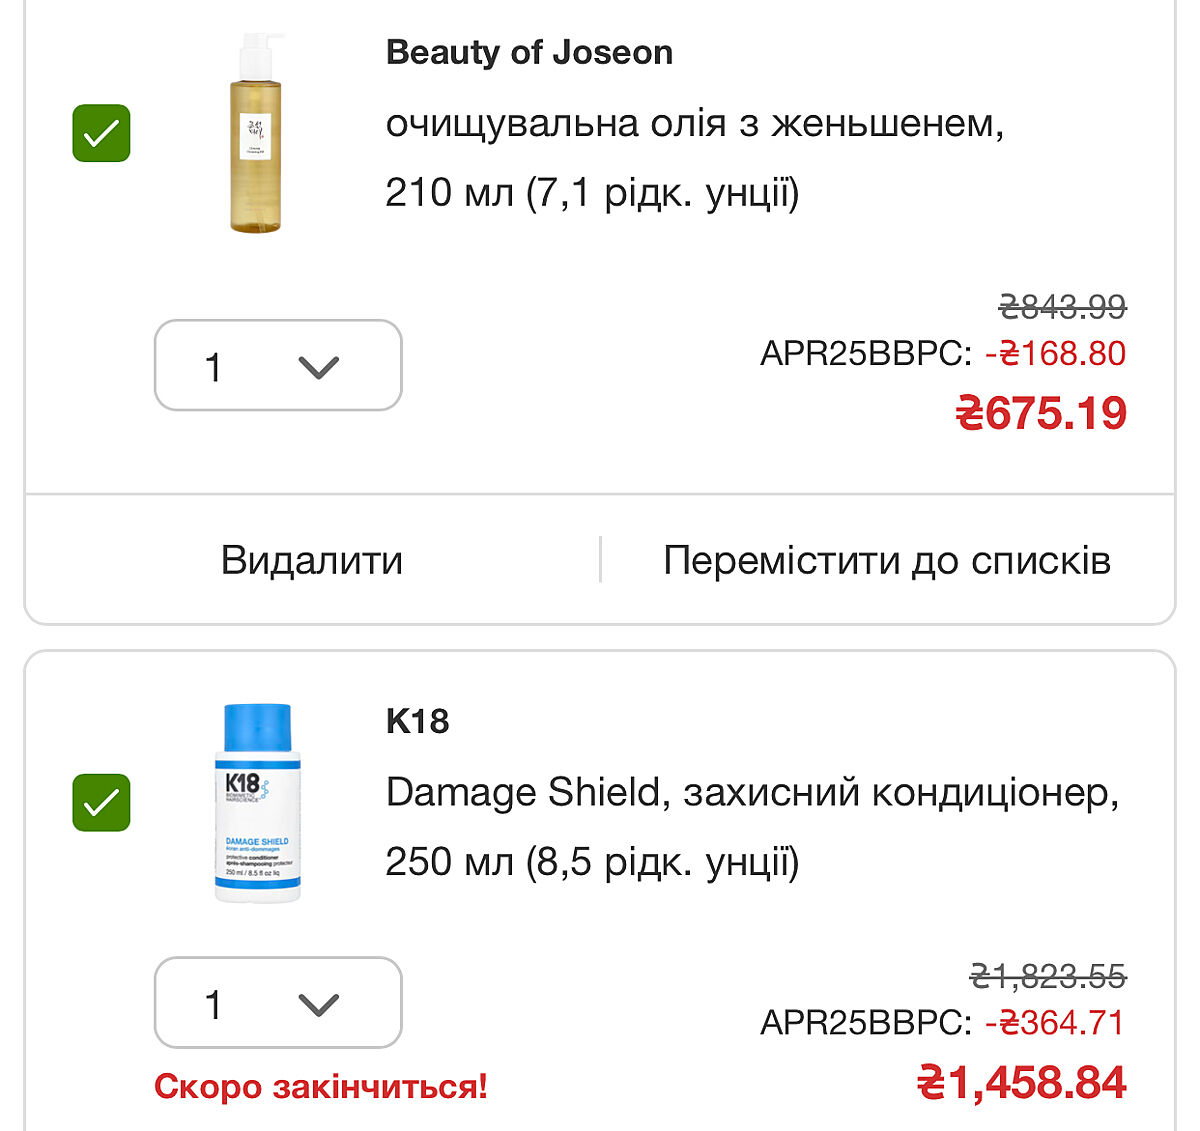
Task: Click Видалити to remove the cleansing oil
Action: click(x=312, y=560)
